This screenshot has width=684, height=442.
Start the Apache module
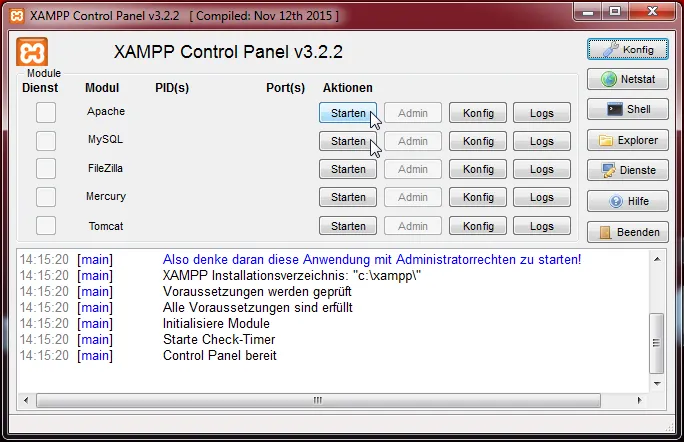point(348,113)
